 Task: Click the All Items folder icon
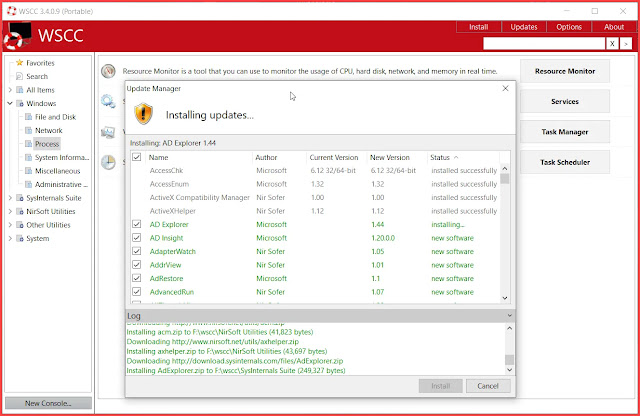20,90
